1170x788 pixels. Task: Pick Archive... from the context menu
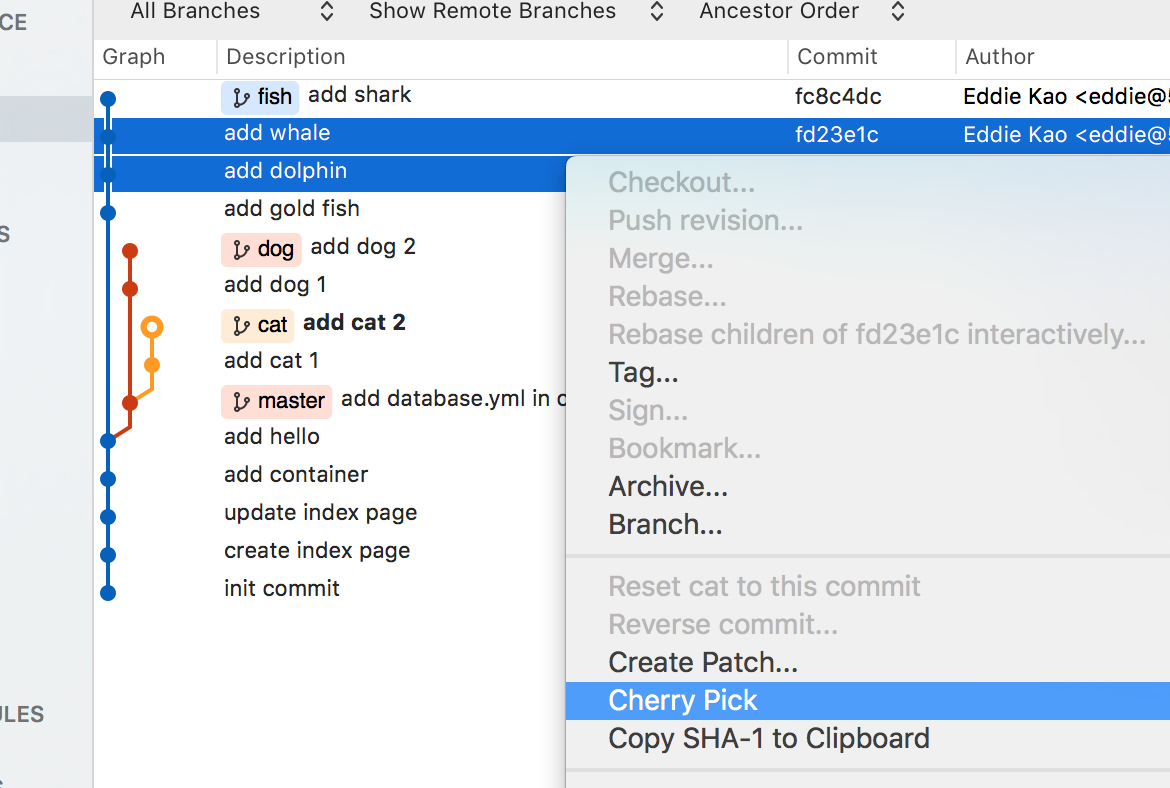[668, 487]
